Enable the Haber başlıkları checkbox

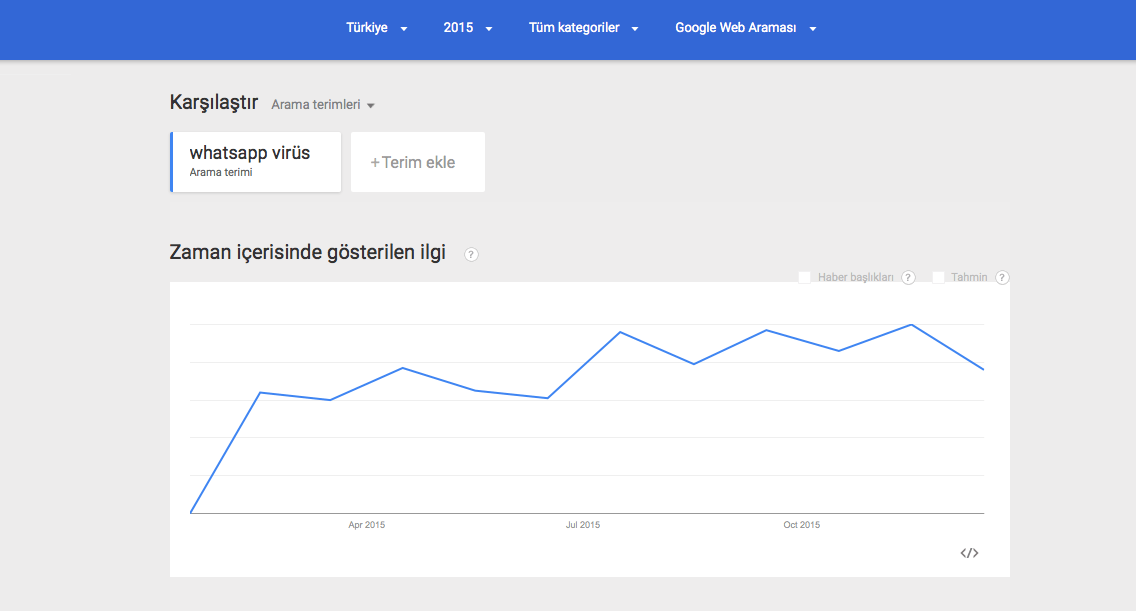click(x=804, y=277)
